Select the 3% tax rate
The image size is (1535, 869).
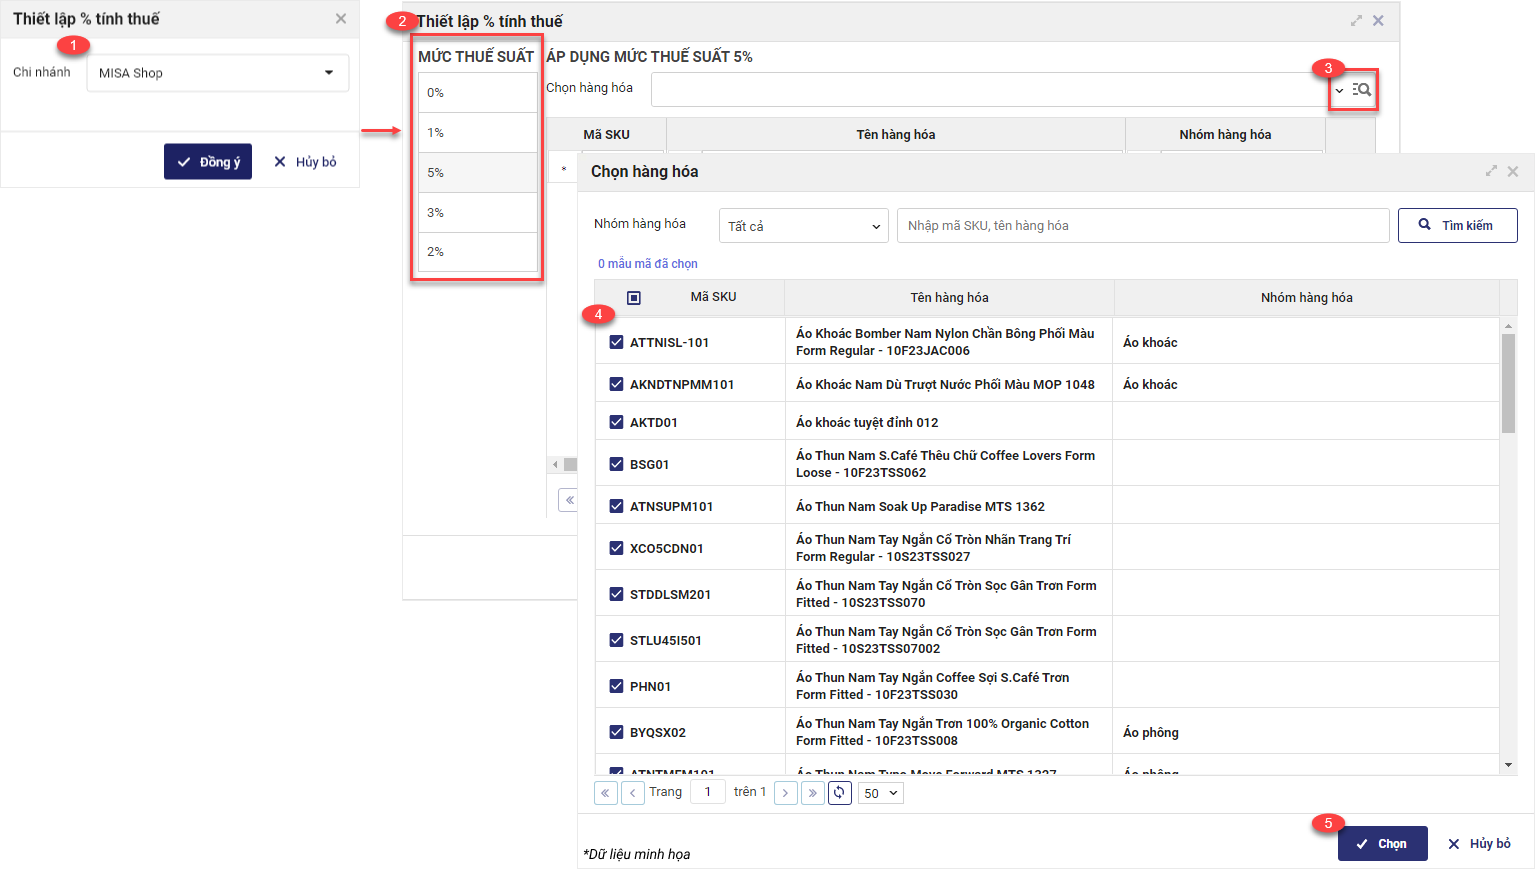coord(477,212)
